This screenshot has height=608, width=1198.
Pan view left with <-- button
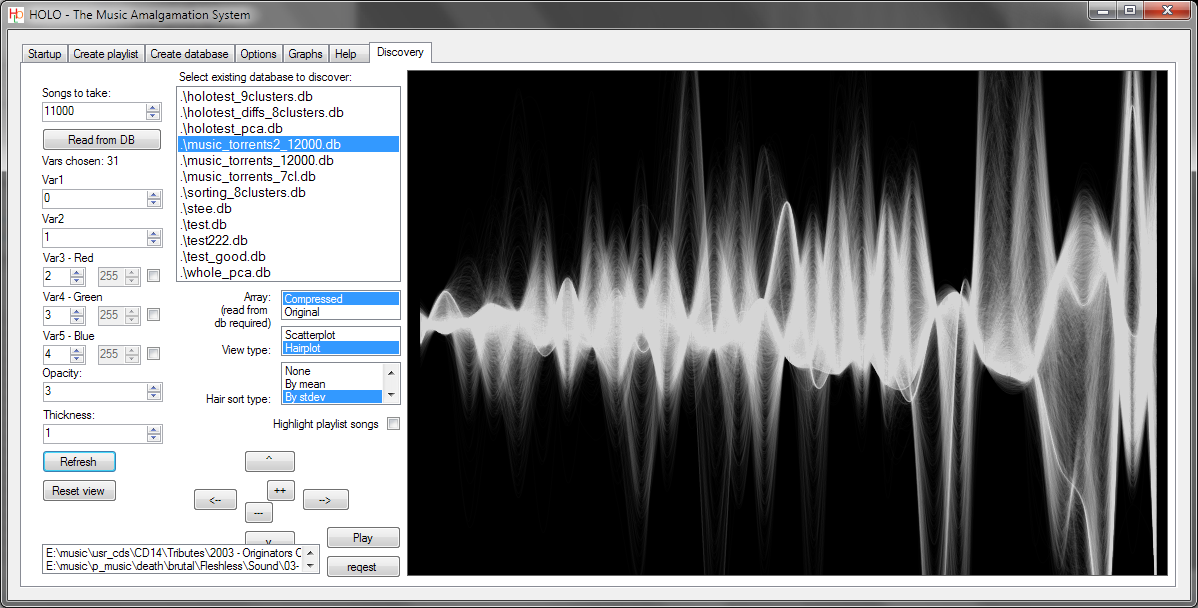coord(215,500)
